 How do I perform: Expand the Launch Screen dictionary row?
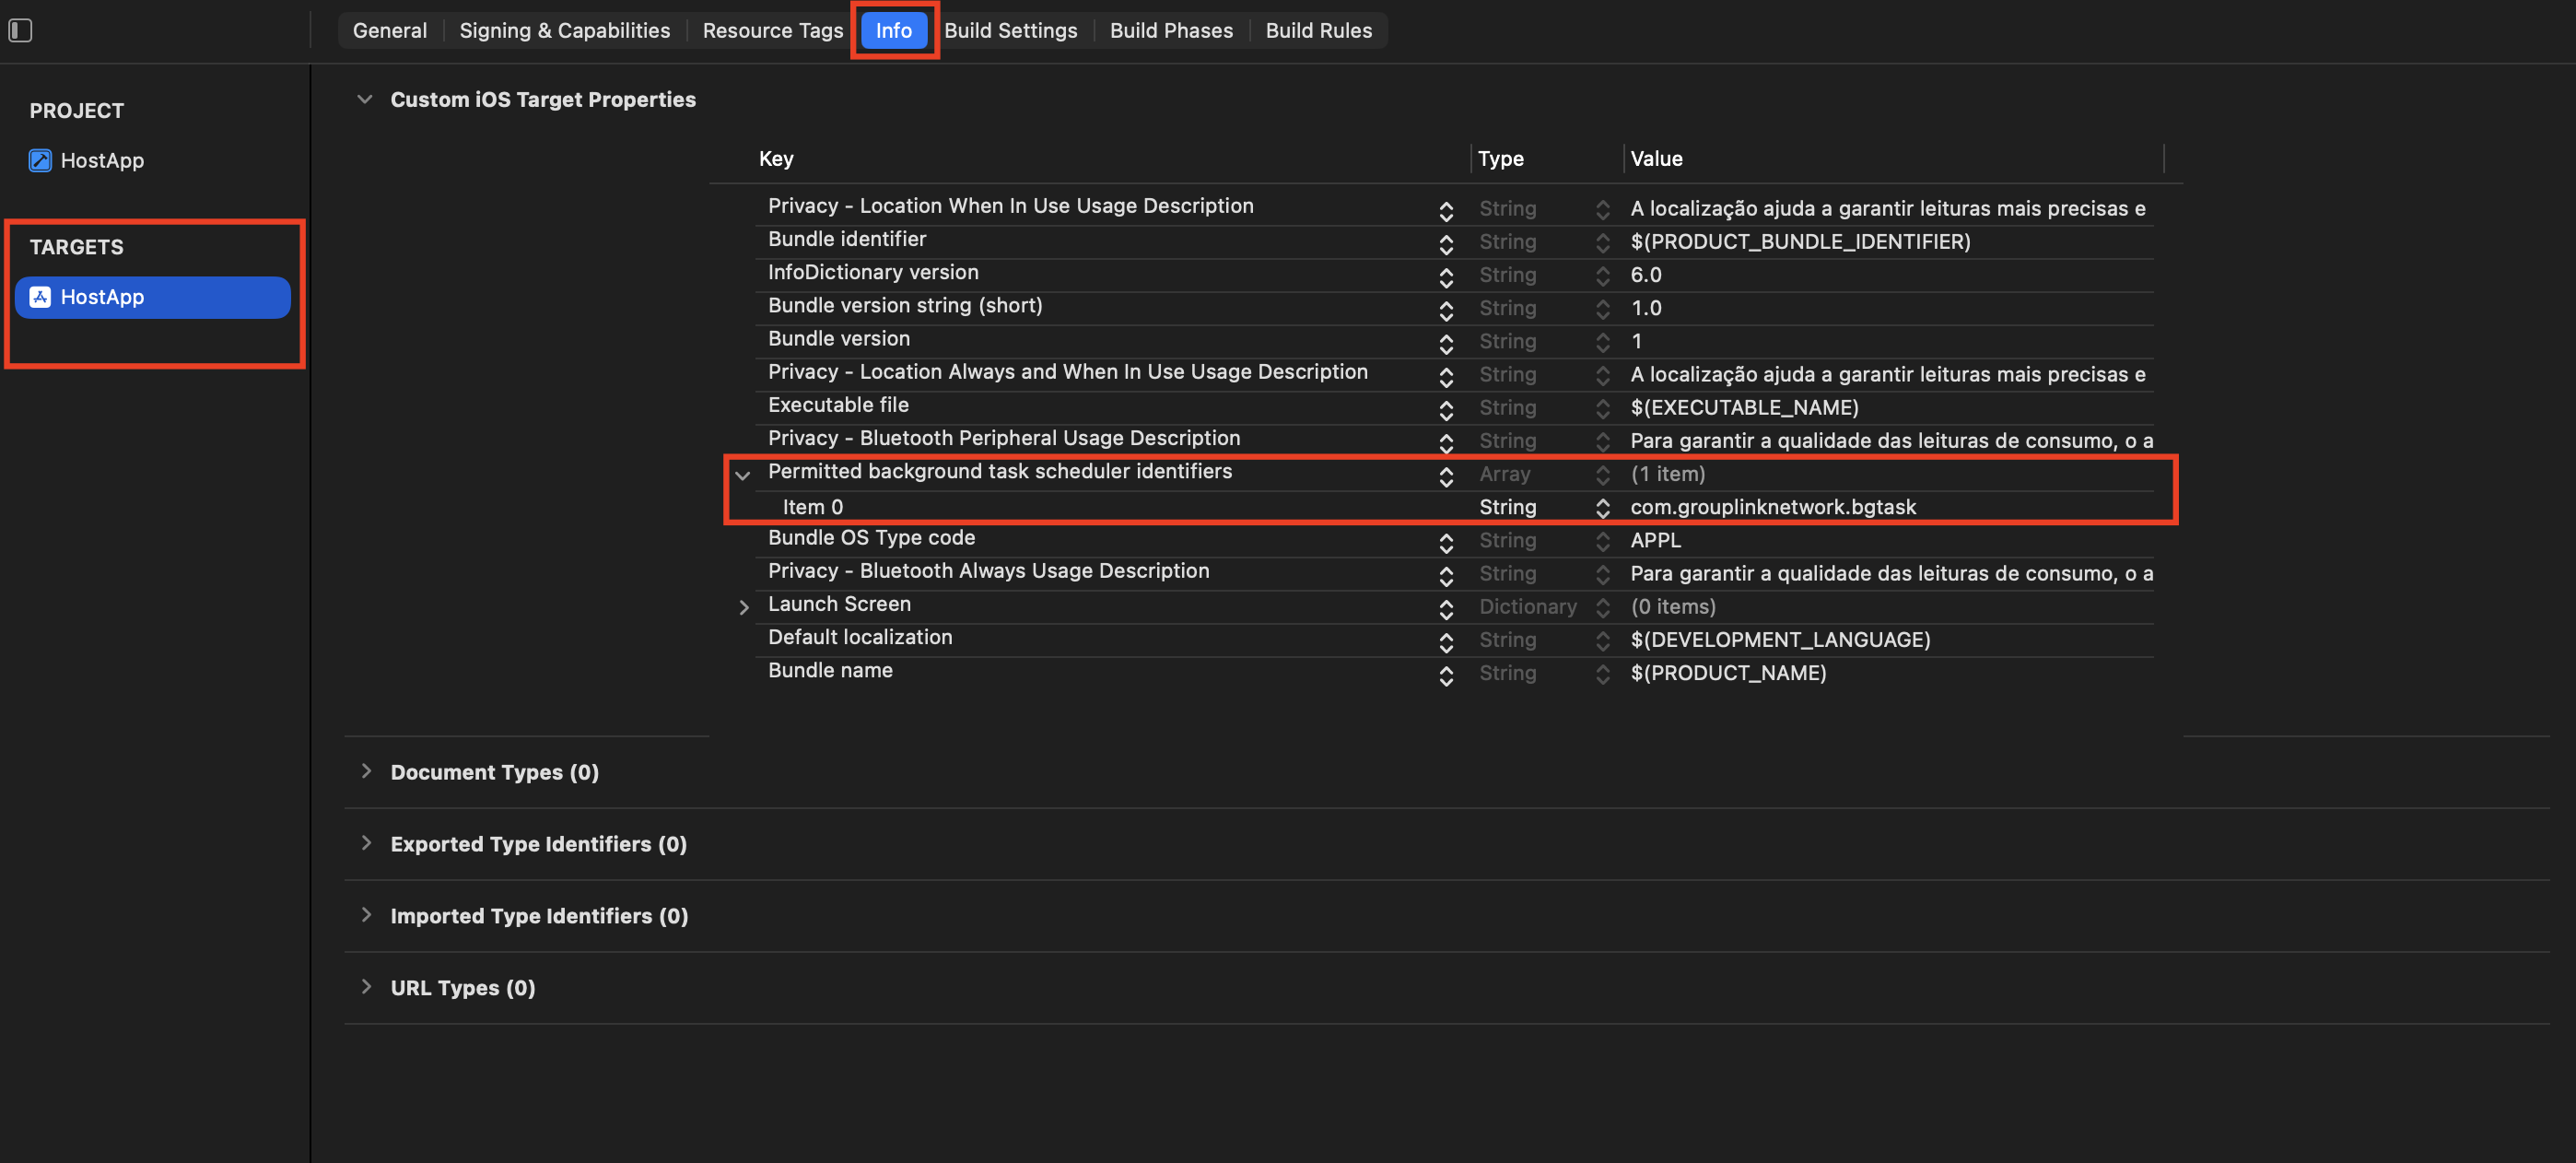click(743, 608)
